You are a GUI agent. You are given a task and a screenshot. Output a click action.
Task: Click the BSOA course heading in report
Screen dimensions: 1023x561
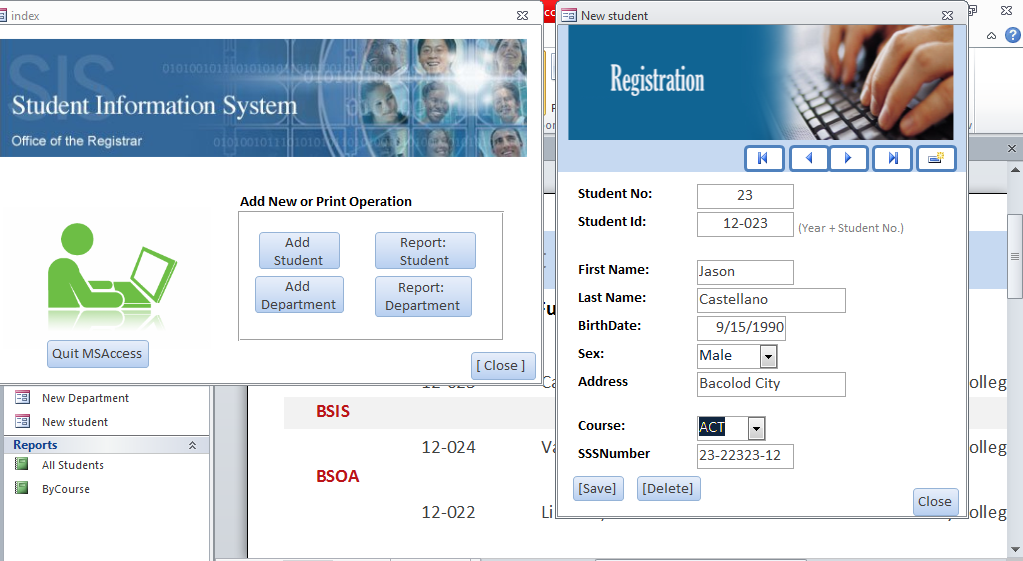[337, 476]
